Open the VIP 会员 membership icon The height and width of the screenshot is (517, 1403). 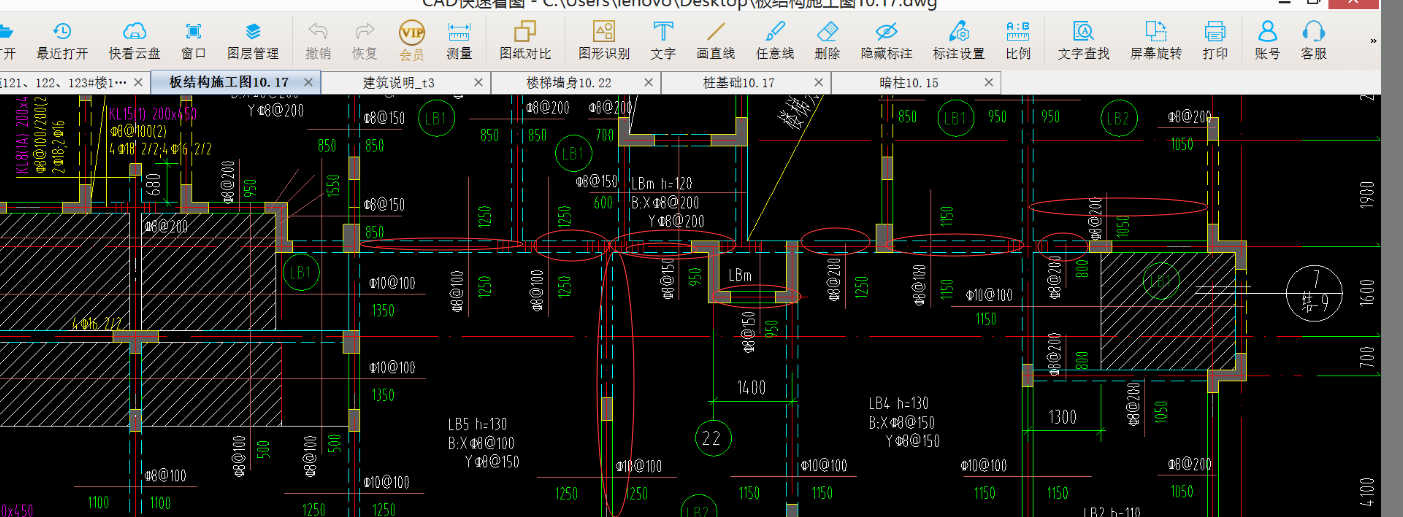tap(411, 41)
